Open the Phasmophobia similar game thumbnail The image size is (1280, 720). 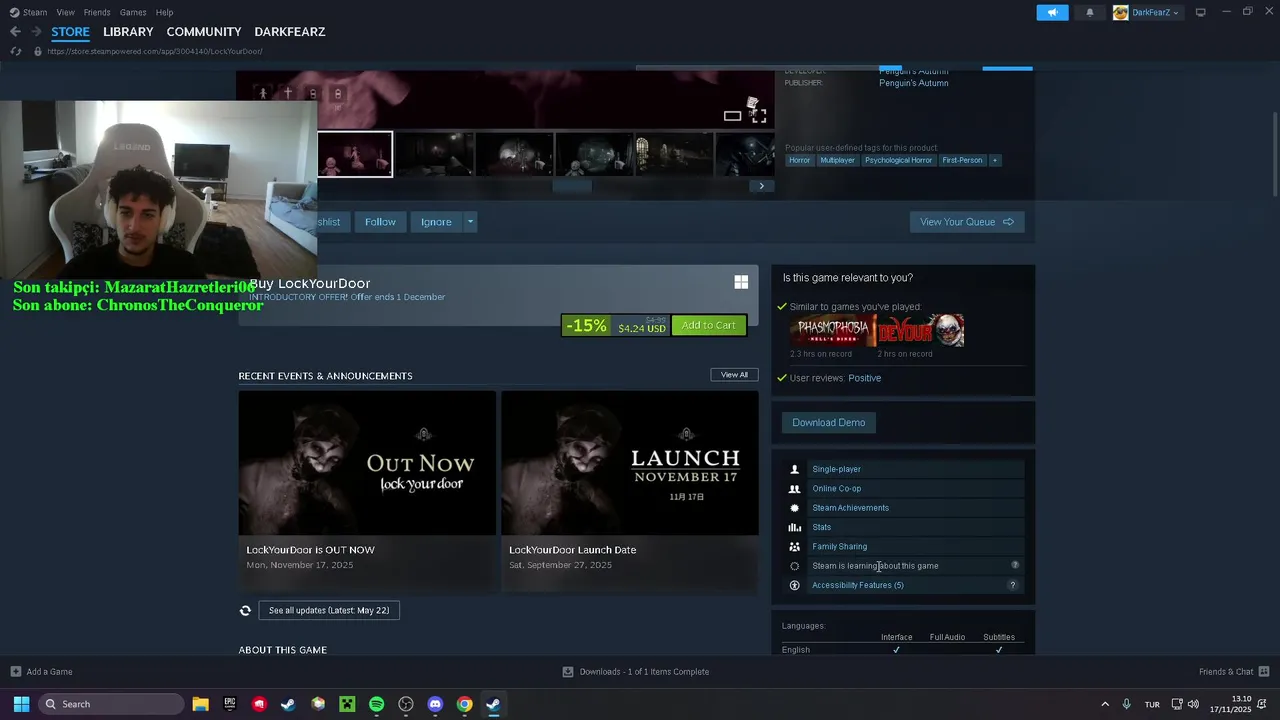[834, 330]
